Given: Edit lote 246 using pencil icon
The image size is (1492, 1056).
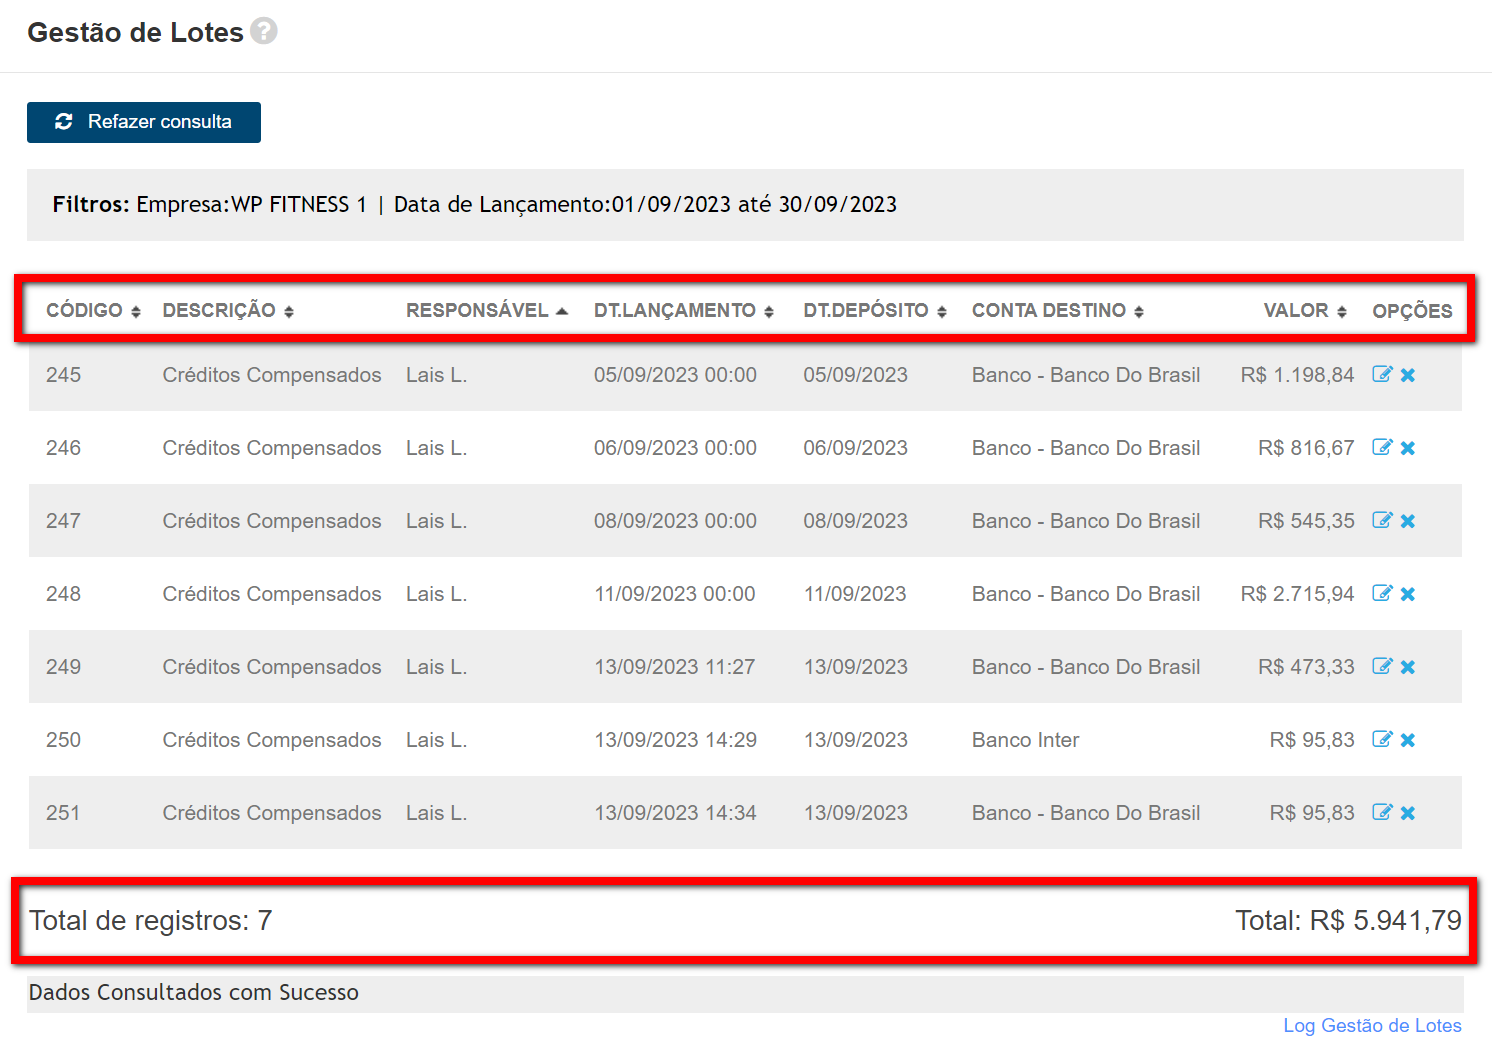Looking at the screenshot, I should pos(1382,447).
